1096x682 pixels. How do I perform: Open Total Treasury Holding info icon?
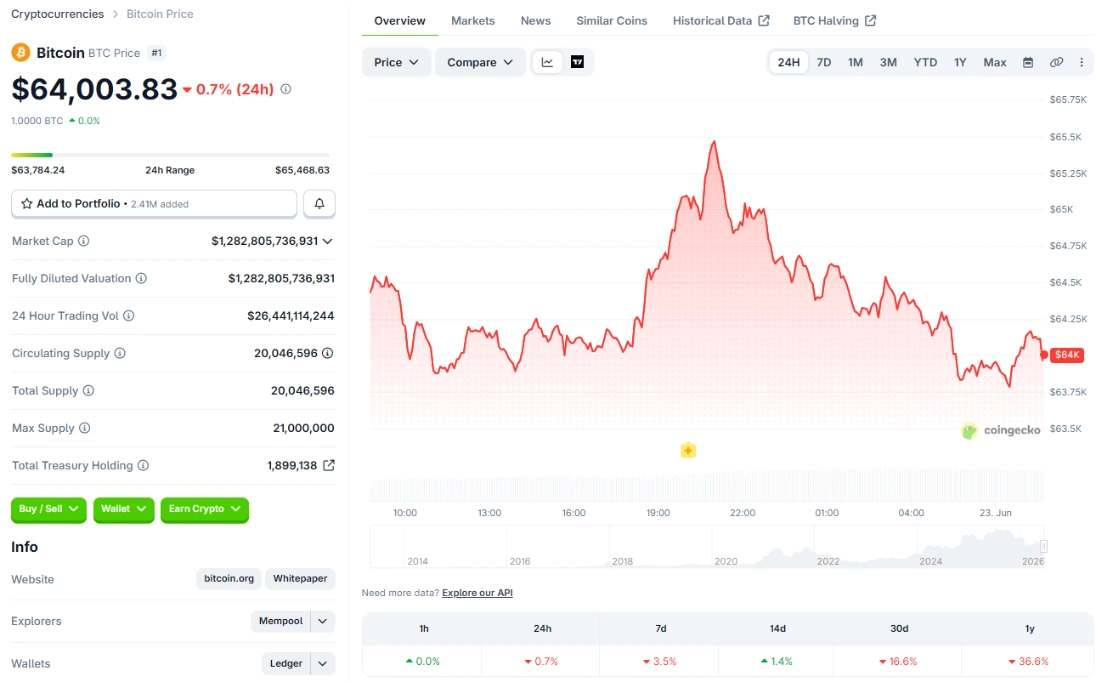click(143, 465)
